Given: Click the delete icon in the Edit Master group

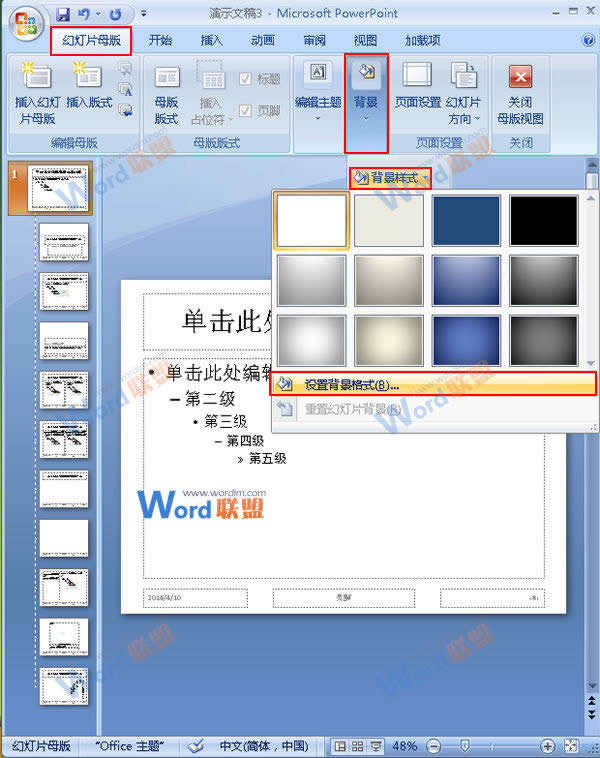Looking at the screenshot, I should click(125, 69).
